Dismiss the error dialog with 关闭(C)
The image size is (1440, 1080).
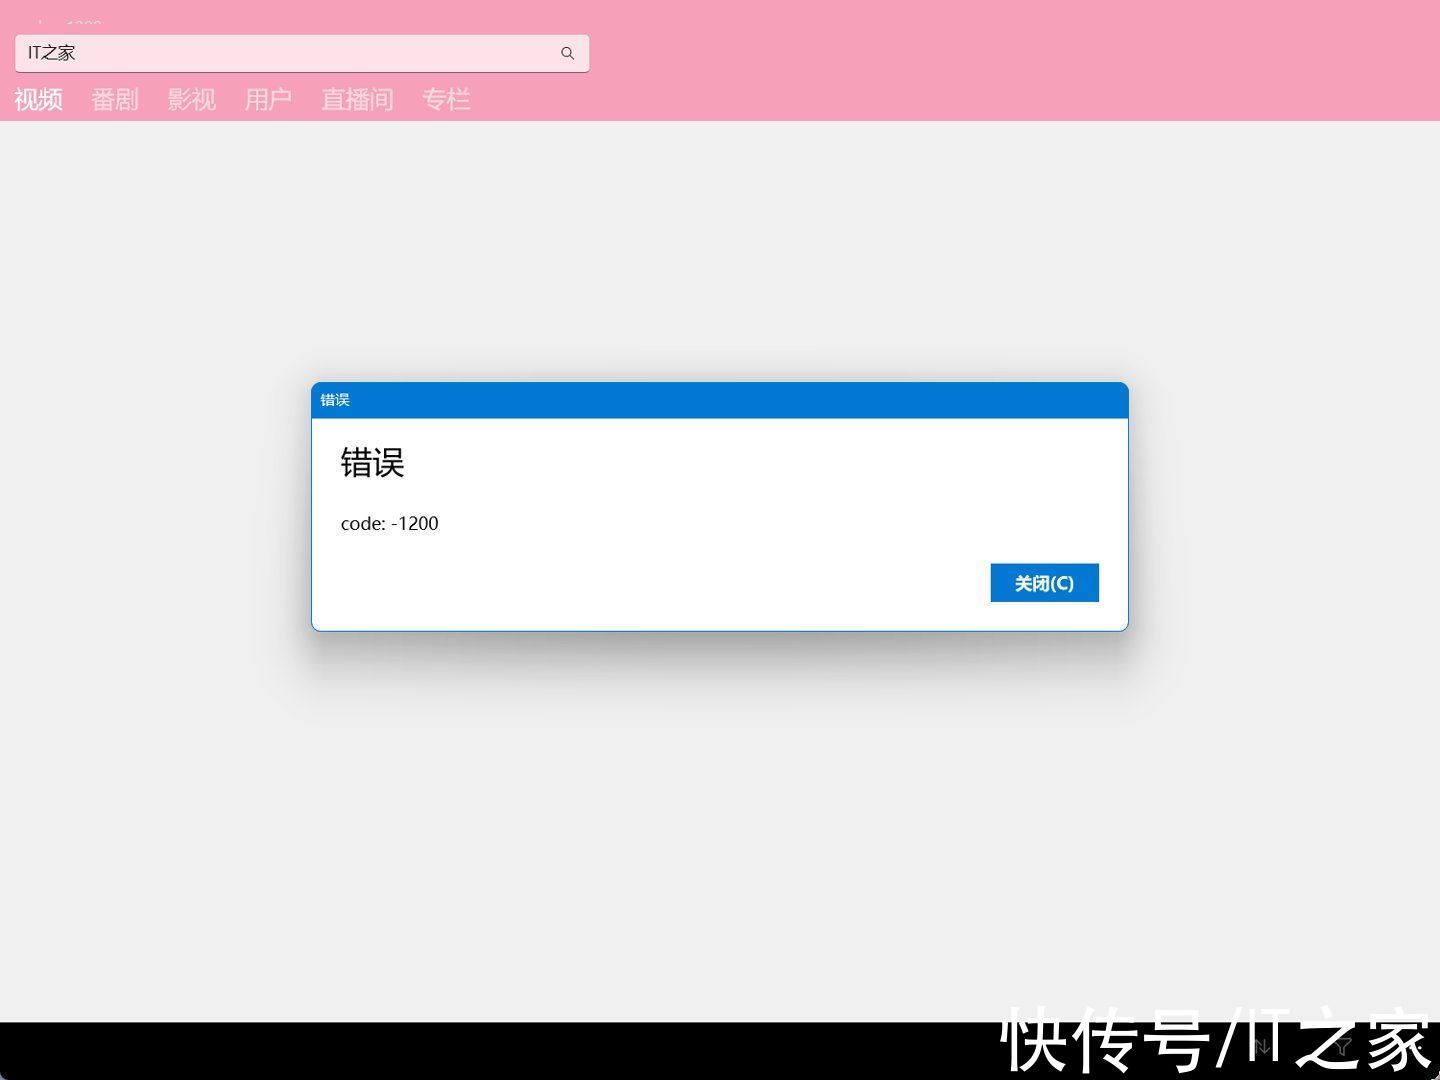(1044, 583)
